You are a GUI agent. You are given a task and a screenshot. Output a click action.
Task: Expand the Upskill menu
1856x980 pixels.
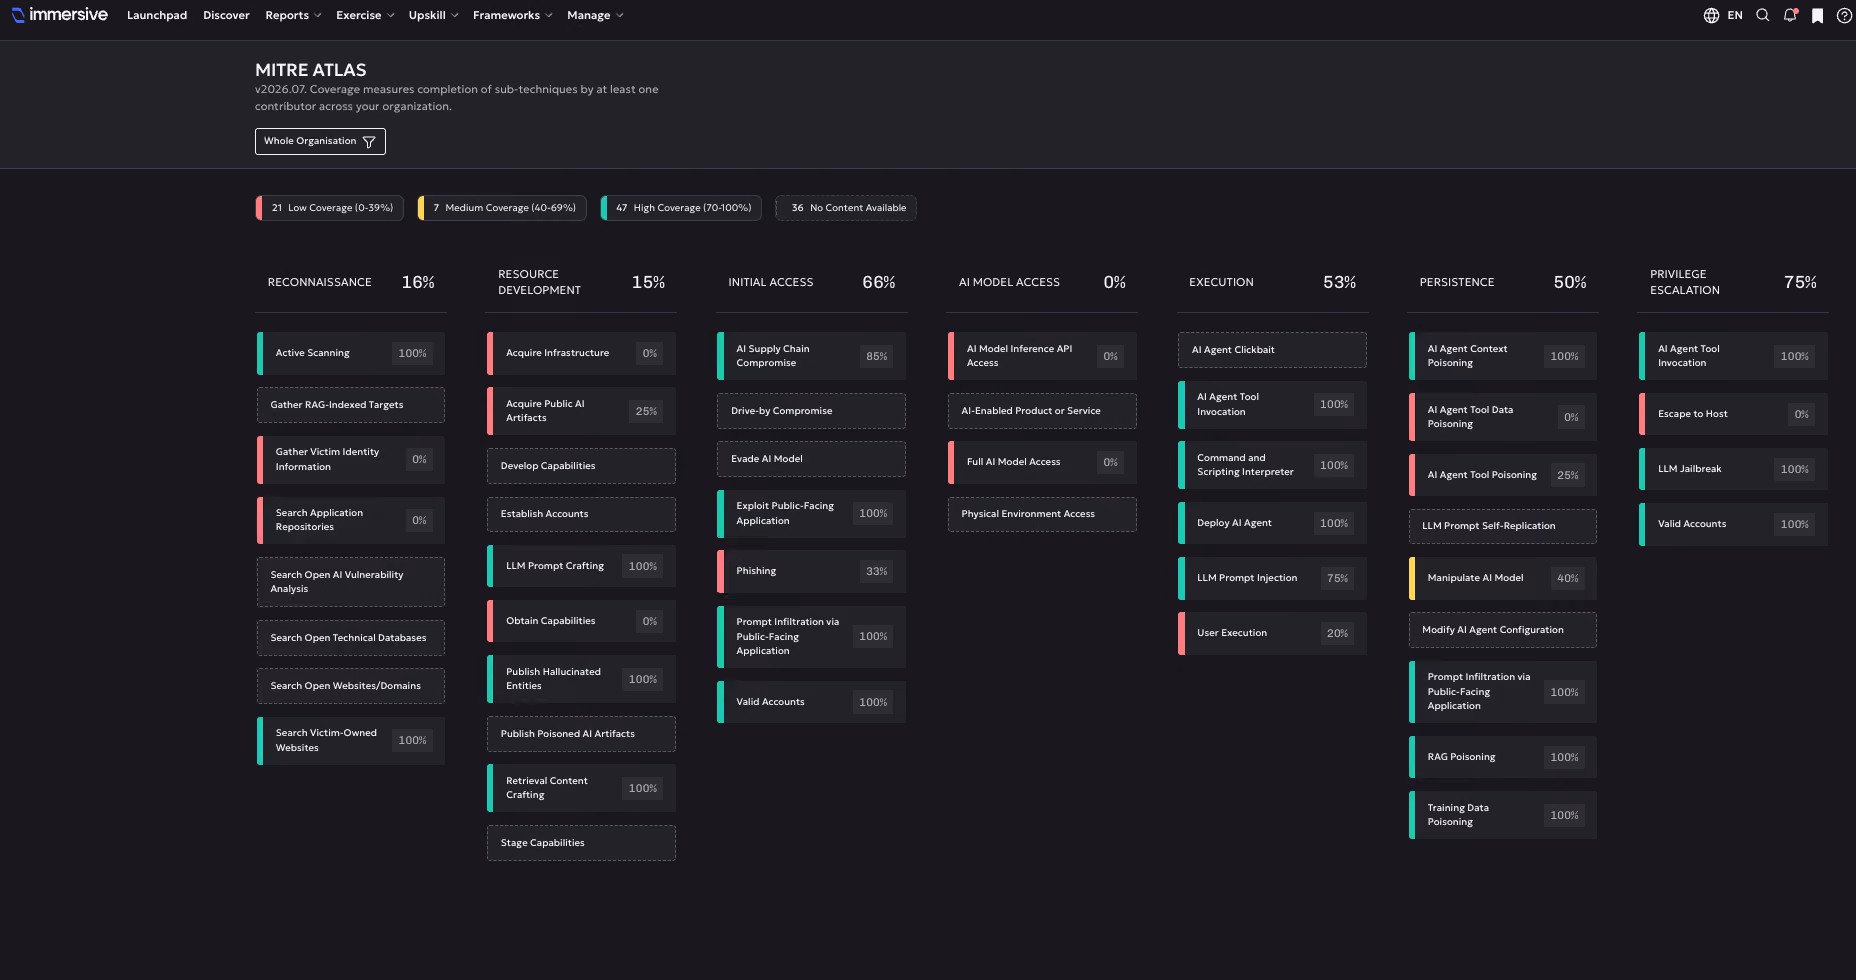pyautogui.click(x=433, y=15)
